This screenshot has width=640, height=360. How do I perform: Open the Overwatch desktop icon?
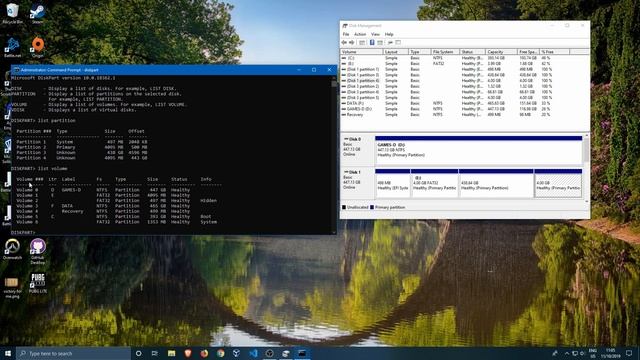pyautogui.click(x=12, y=249)
